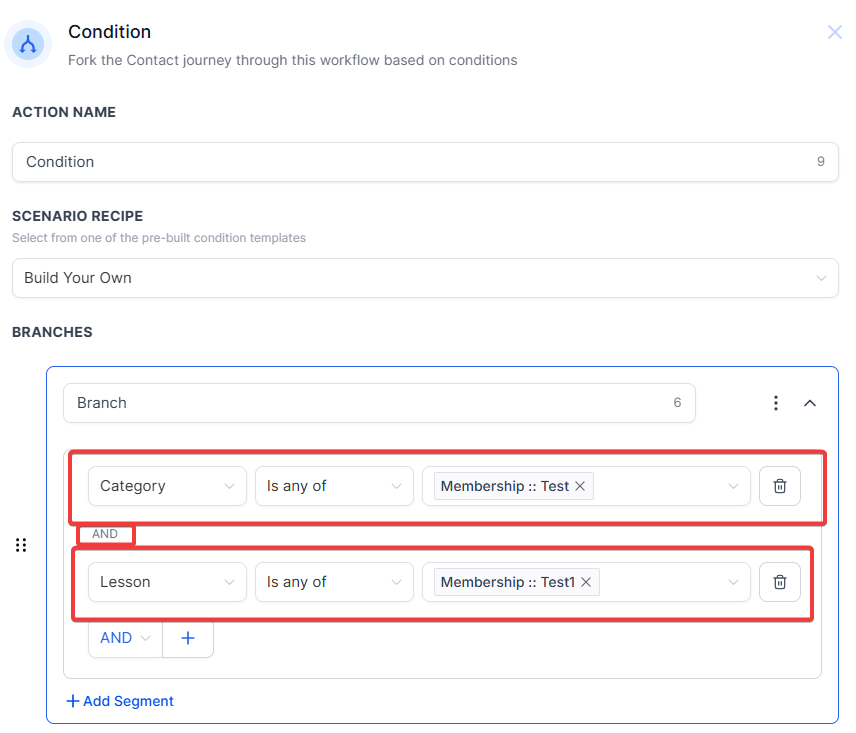Open the Branch three-dot options menu
Screen dimensions: 856x733
pyautogui.click(x=776, y=403)
